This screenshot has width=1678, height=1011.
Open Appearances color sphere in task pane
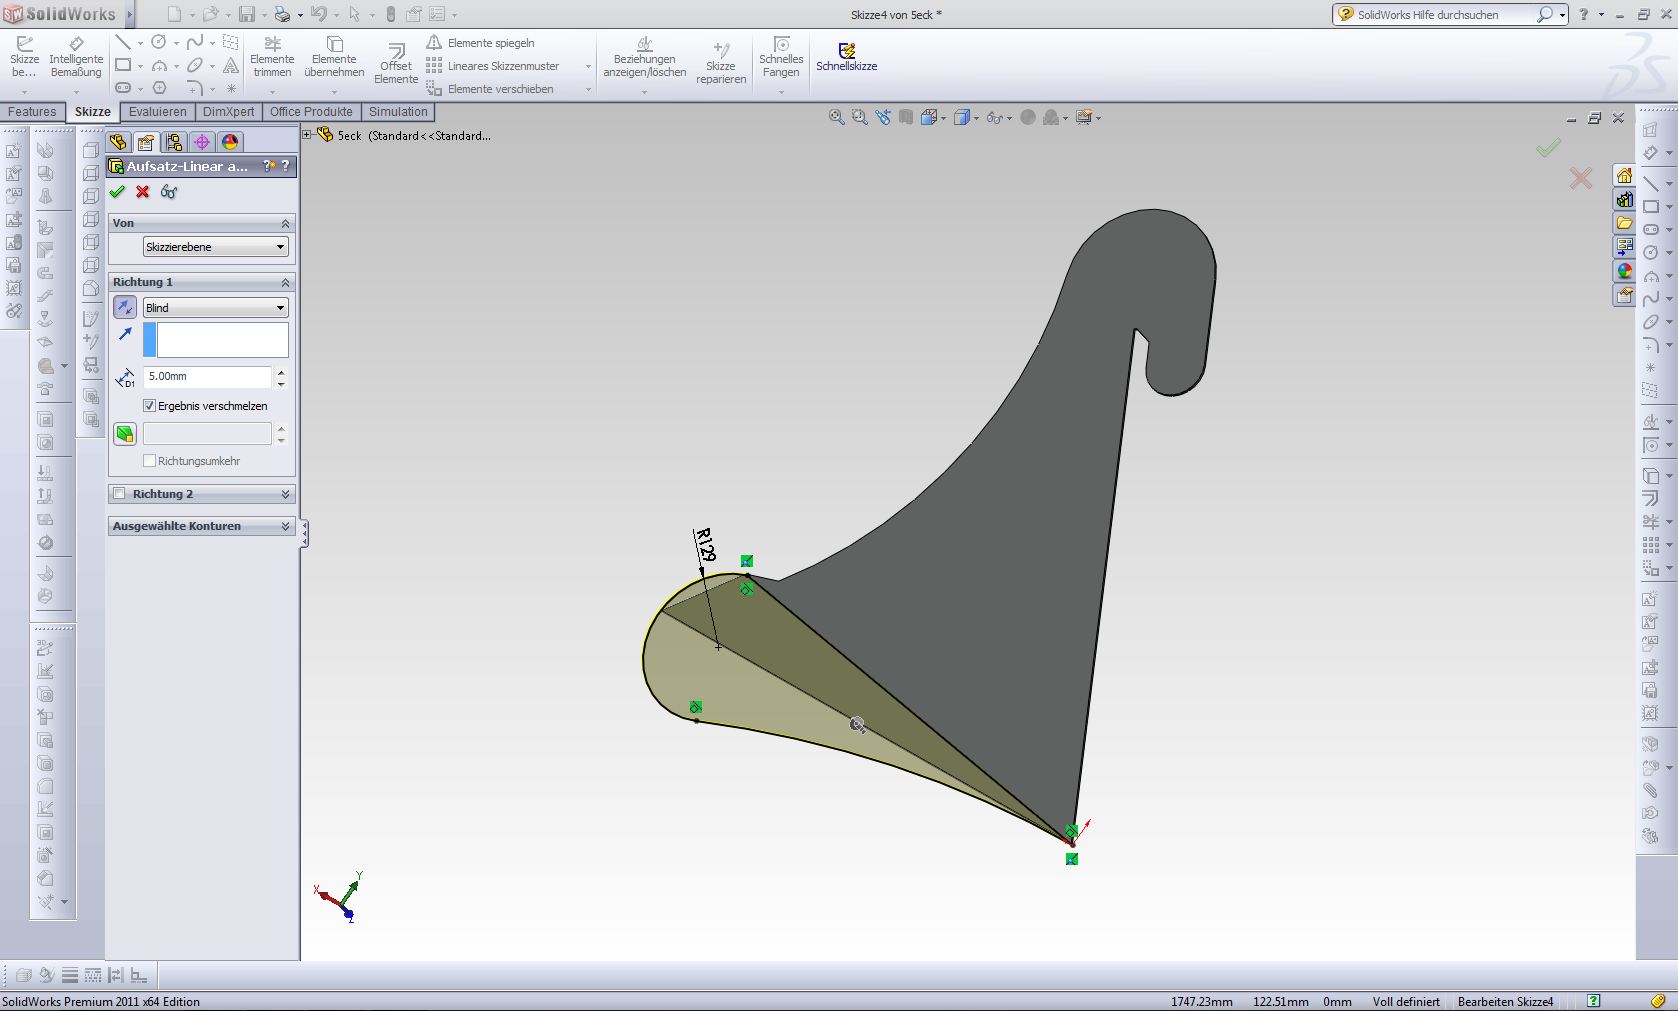pyautogui.click(x=1625, y=271)
